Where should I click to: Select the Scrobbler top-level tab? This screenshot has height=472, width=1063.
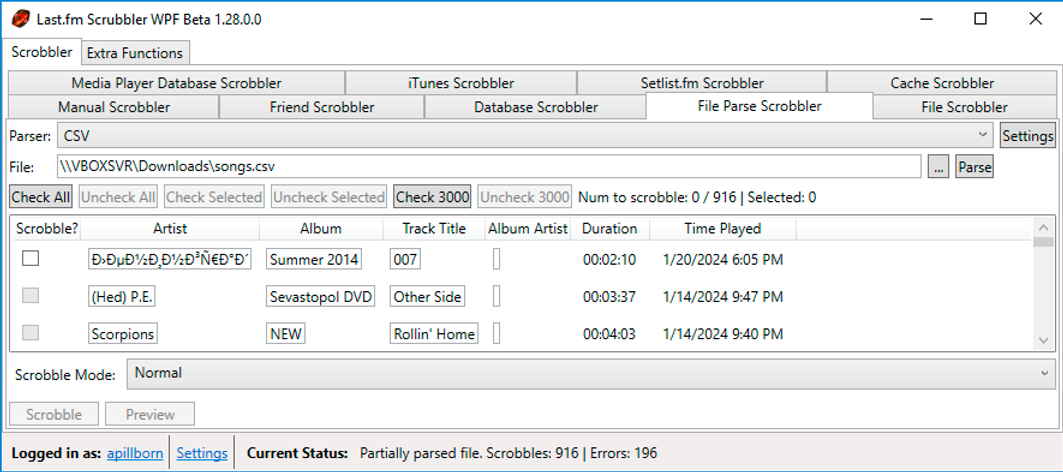[x=42, y=52]
